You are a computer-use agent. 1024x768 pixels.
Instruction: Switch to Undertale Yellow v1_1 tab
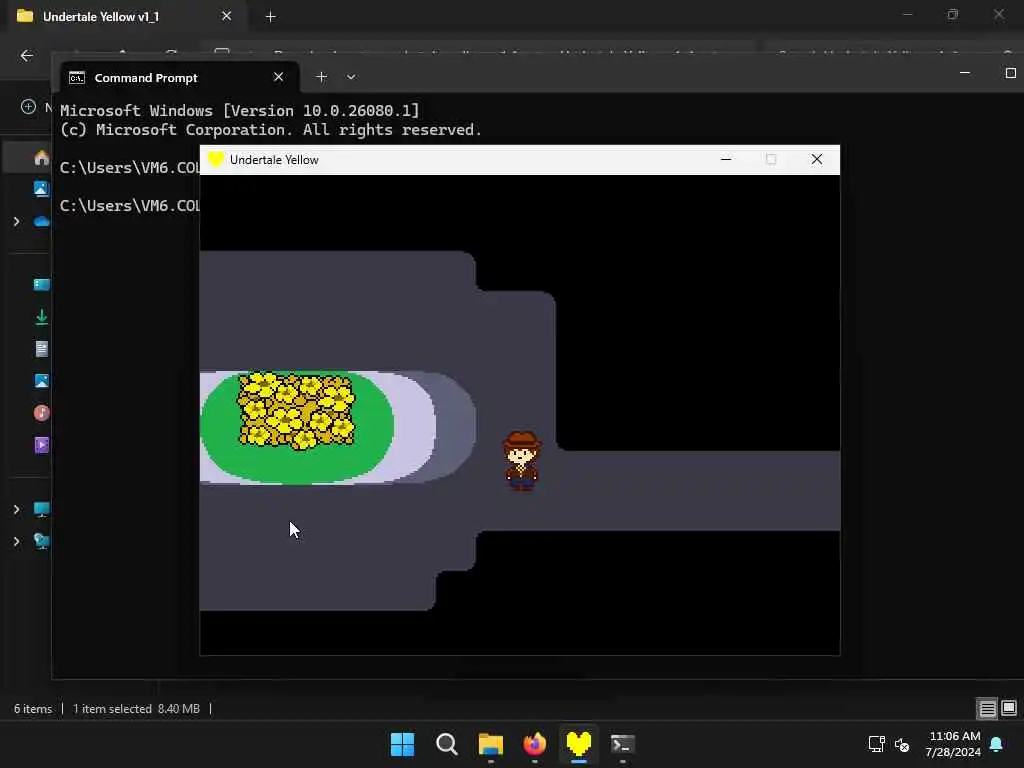click(101, 16)
